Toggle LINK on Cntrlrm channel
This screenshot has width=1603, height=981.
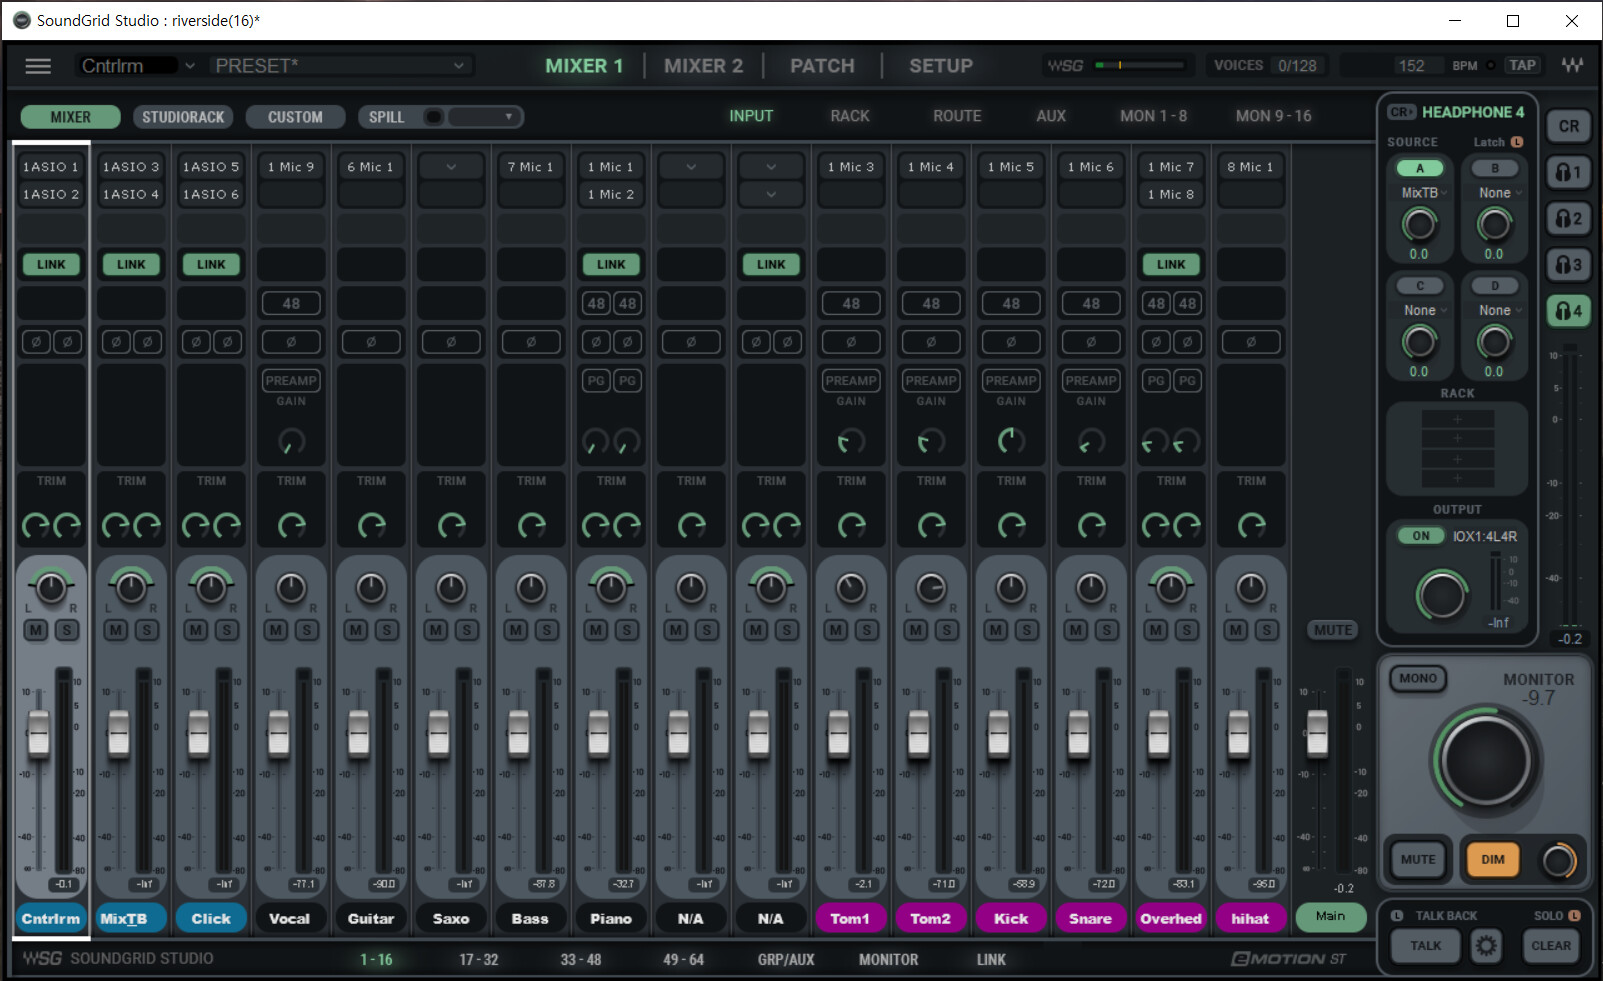point(51,265)
